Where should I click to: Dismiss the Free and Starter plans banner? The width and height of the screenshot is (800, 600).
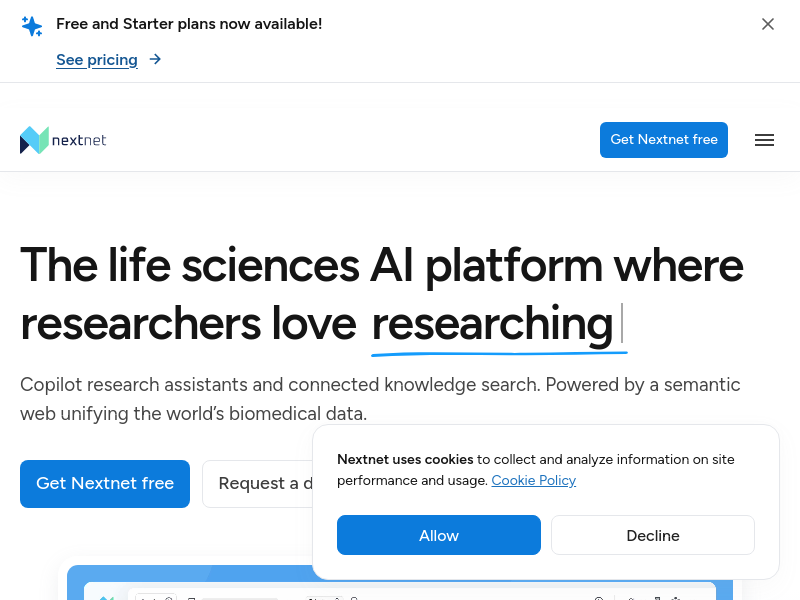[768, 24]
